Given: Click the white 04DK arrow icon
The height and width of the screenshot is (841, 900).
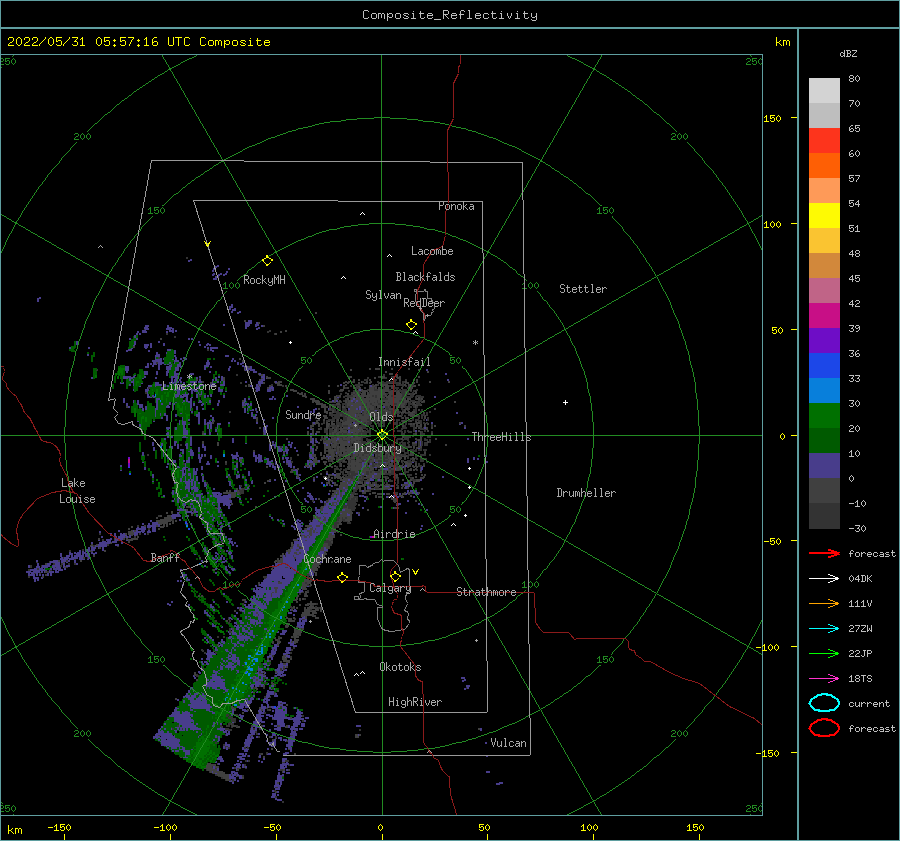Looking at the screenshot, I should point(824,579).
